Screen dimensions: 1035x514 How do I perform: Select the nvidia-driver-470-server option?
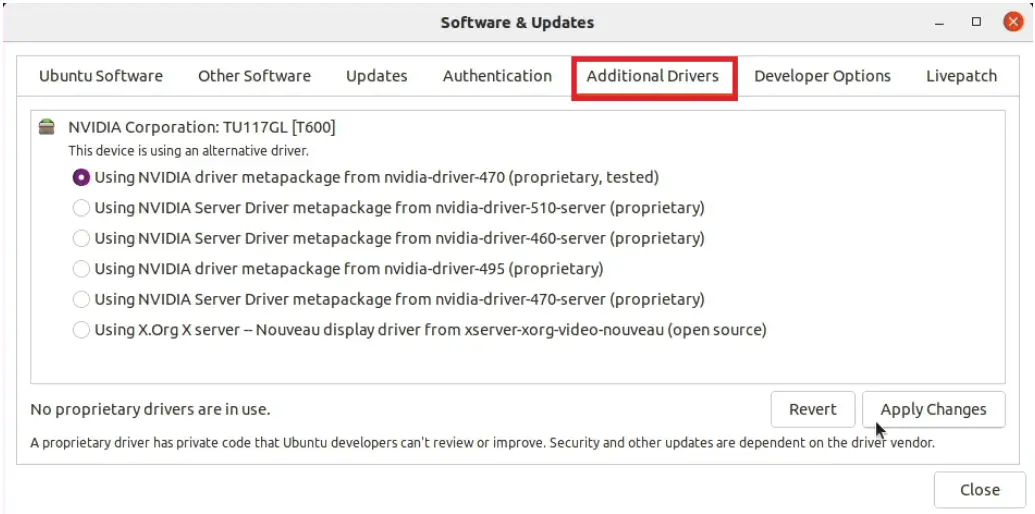(x=82, y=299)
